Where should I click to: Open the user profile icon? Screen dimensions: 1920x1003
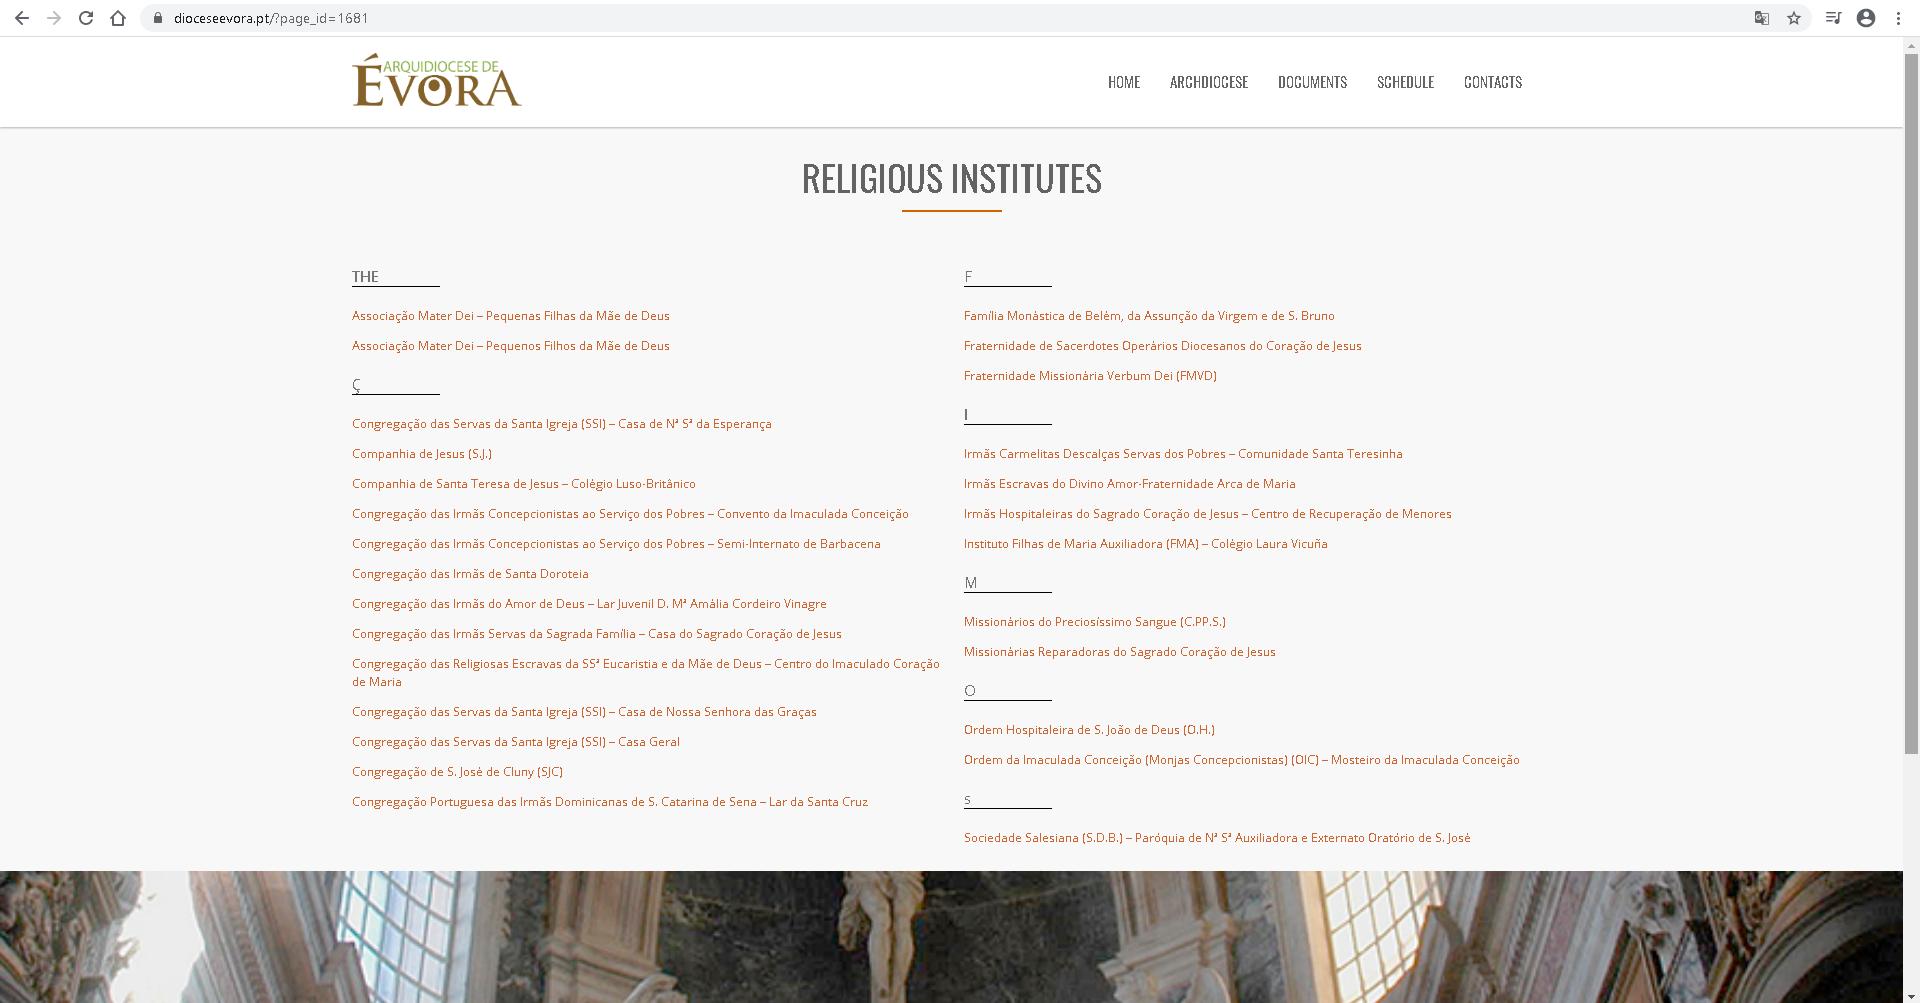tap(1866, 18)
